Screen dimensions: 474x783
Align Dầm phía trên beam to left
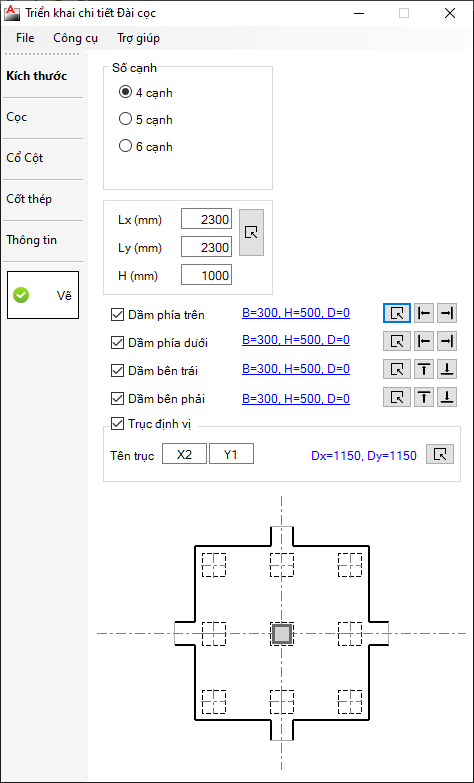(424, 313)
